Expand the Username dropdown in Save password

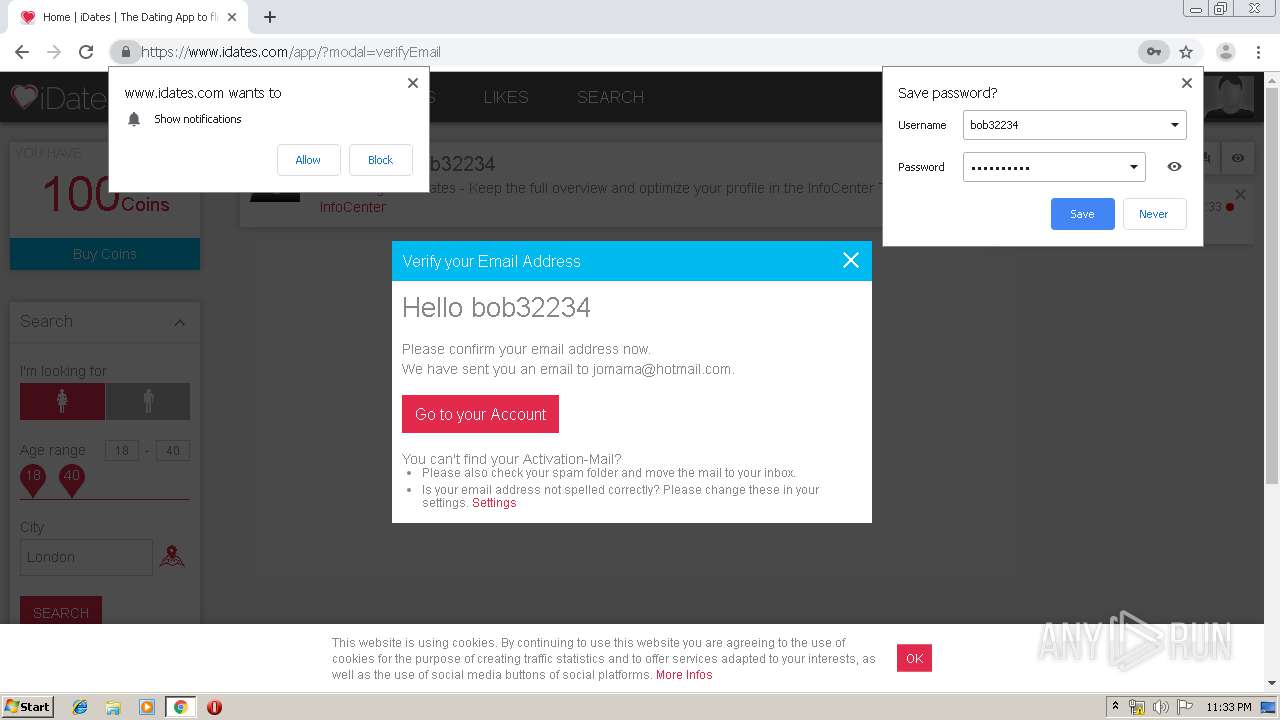click(x=1174, y=125)
